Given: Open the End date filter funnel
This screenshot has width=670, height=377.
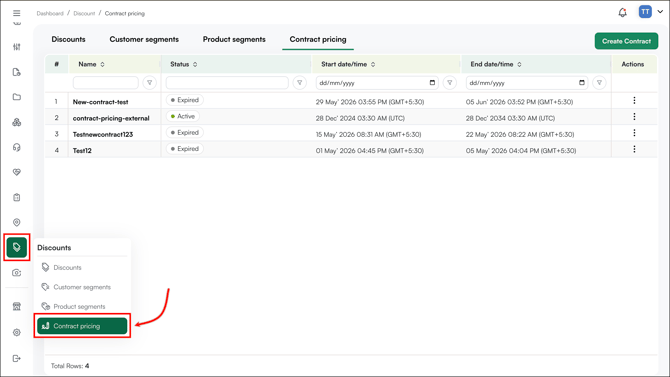Looking at the screenshot, I should [x=599, y=82].
